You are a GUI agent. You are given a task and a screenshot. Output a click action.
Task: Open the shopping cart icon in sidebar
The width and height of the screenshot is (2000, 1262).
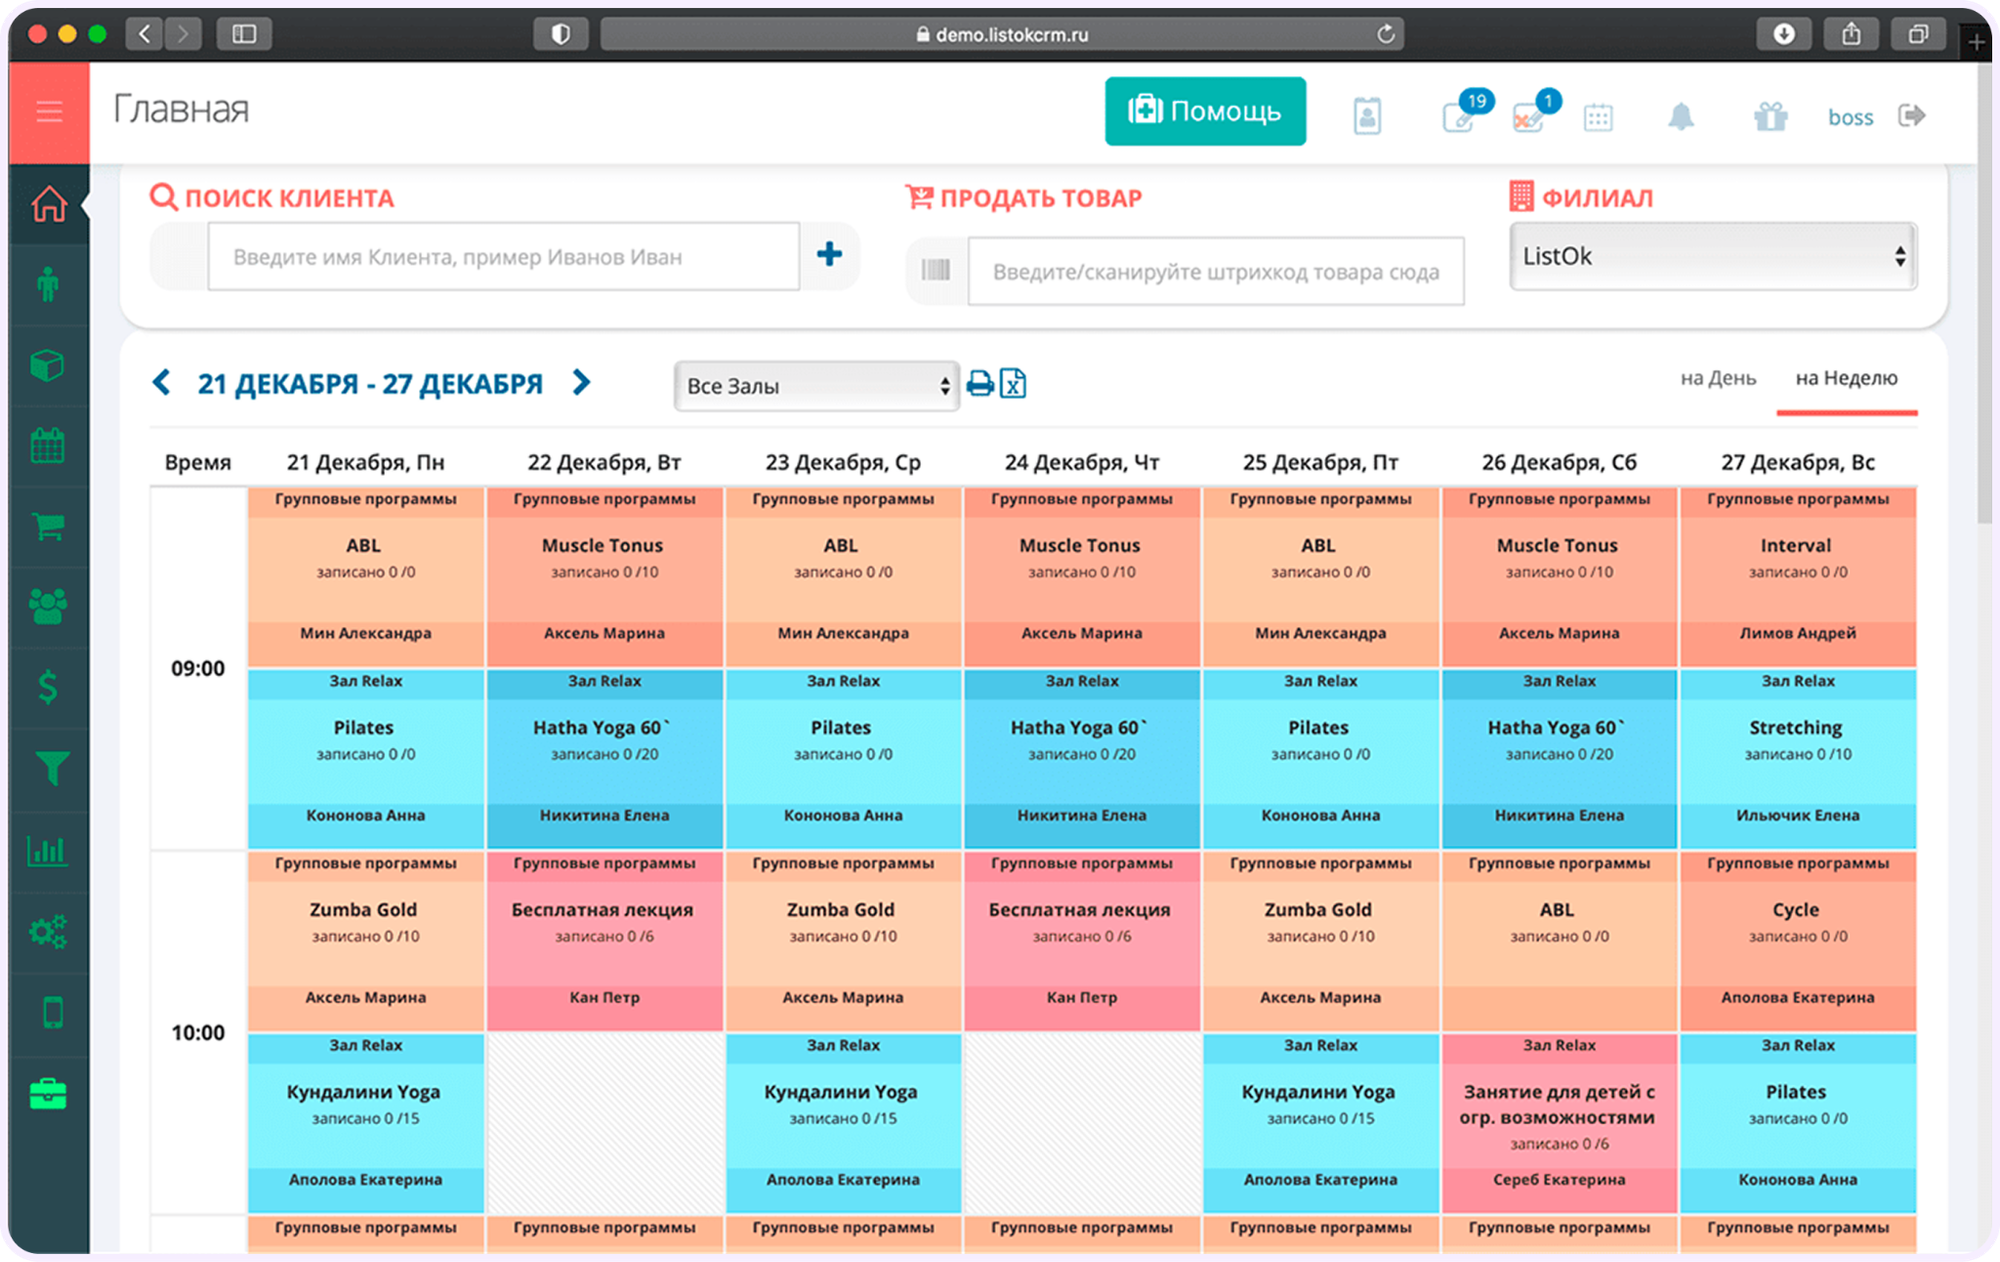48,526
